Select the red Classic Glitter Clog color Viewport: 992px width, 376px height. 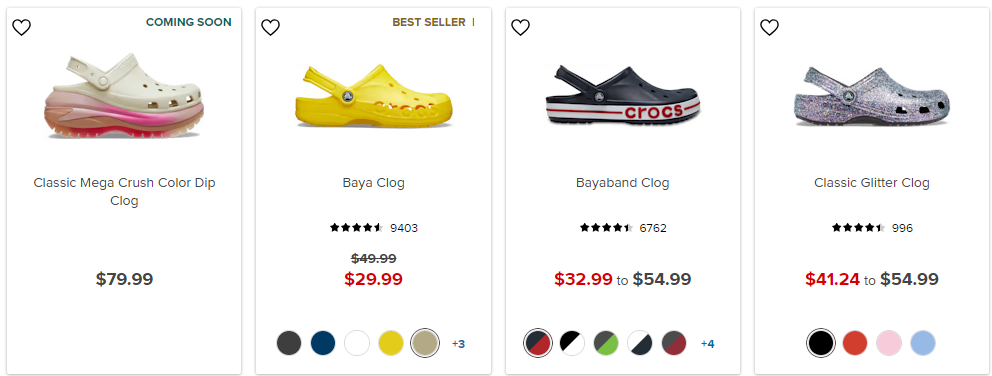pyautogui.click(x=855, y=343)
